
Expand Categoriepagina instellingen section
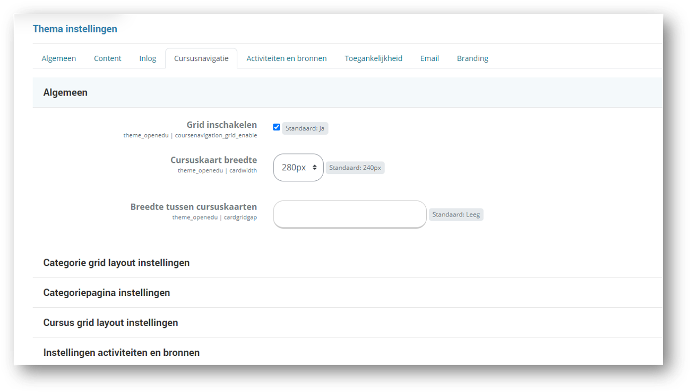pyautogui.click(x=106, y=293)
